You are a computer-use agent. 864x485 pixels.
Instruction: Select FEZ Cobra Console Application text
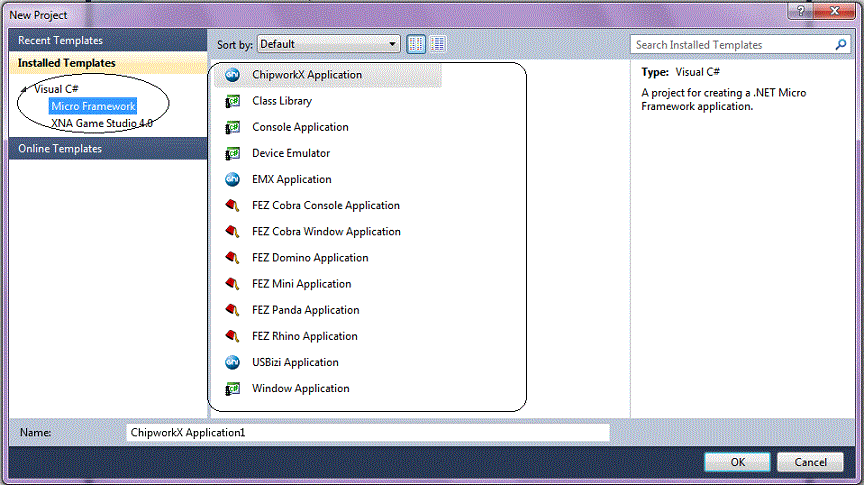pos(326,206)
